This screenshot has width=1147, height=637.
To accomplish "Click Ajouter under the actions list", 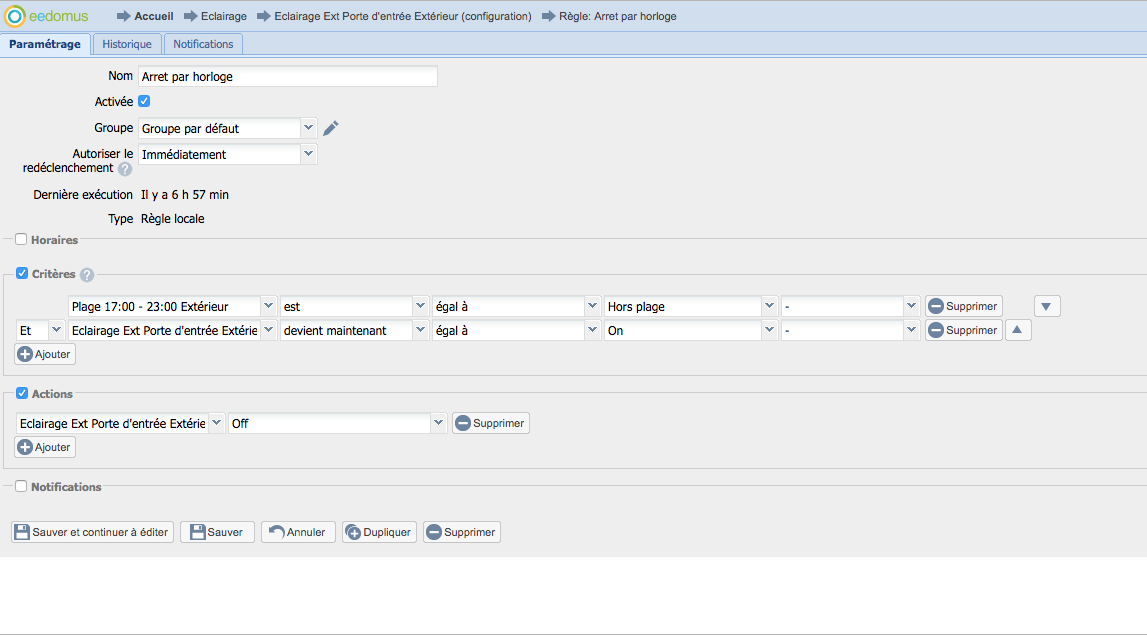I will click(45, 447).
